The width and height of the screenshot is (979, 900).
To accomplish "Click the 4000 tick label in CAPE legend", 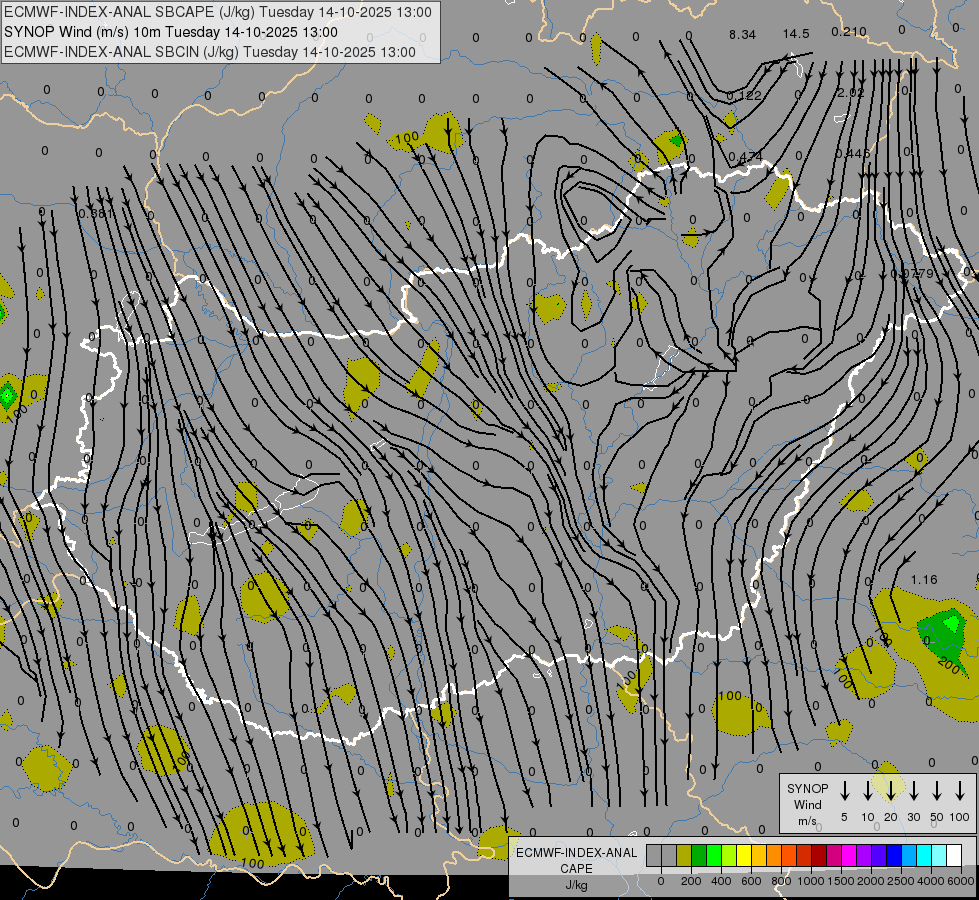I will [931, 881].
